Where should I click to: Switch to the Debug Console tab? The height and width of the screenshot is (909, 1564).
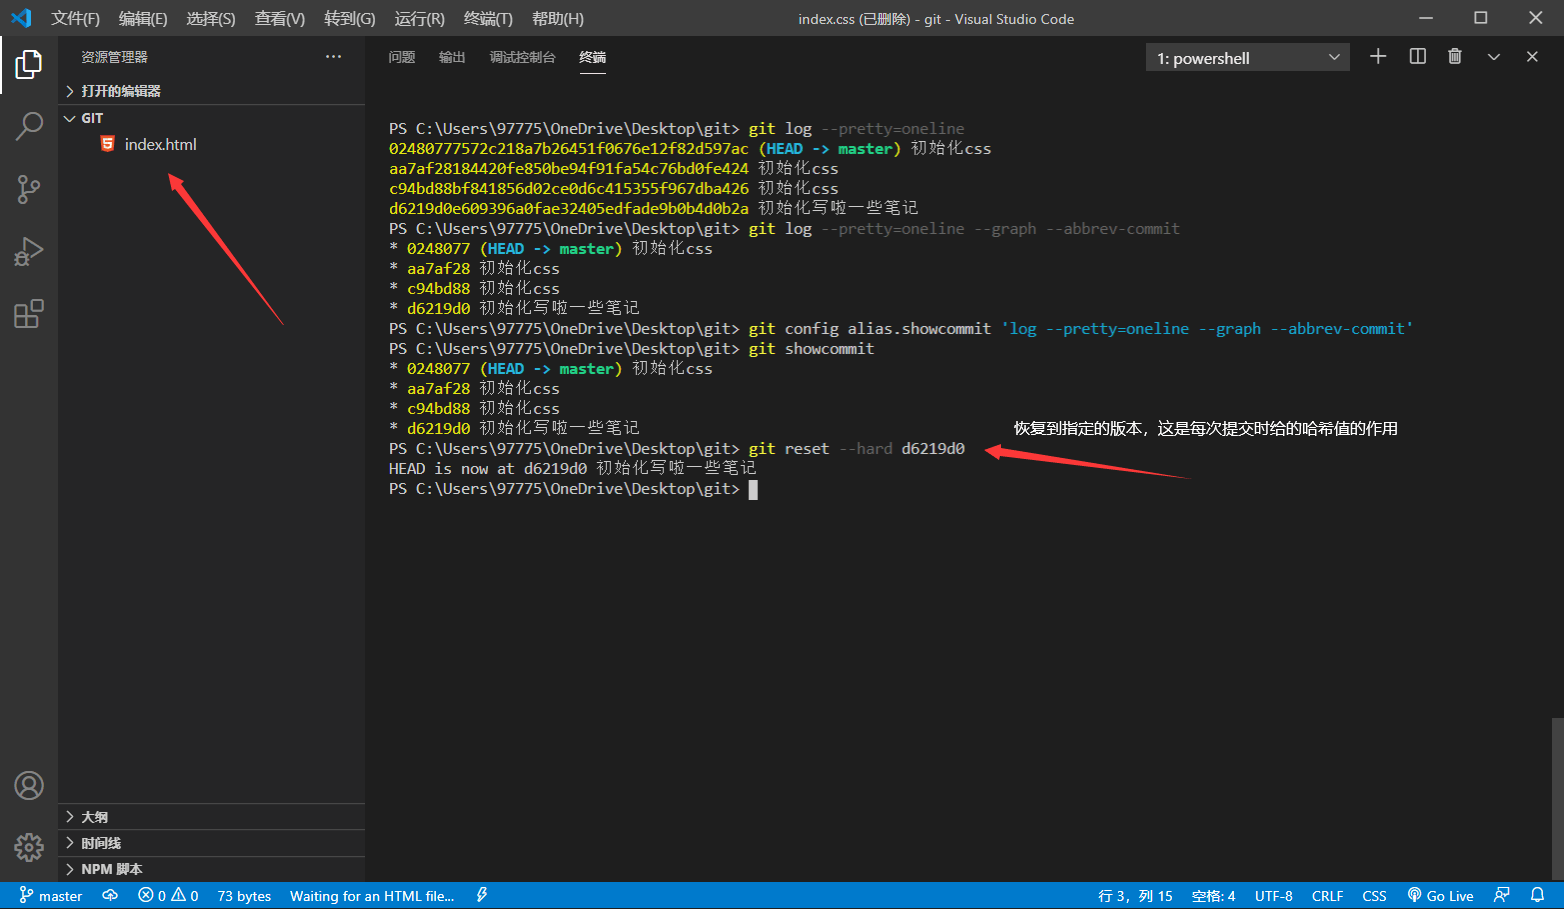click(x=522, y=57)
